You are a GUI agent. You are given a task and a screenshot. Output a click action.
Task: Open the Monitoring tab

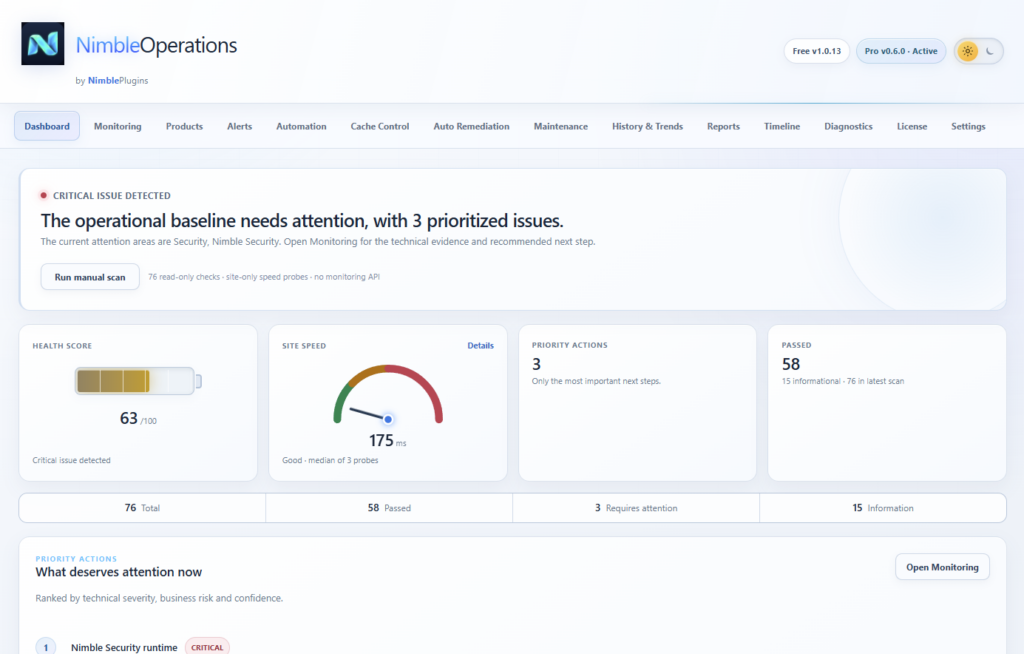coord(118,126)
